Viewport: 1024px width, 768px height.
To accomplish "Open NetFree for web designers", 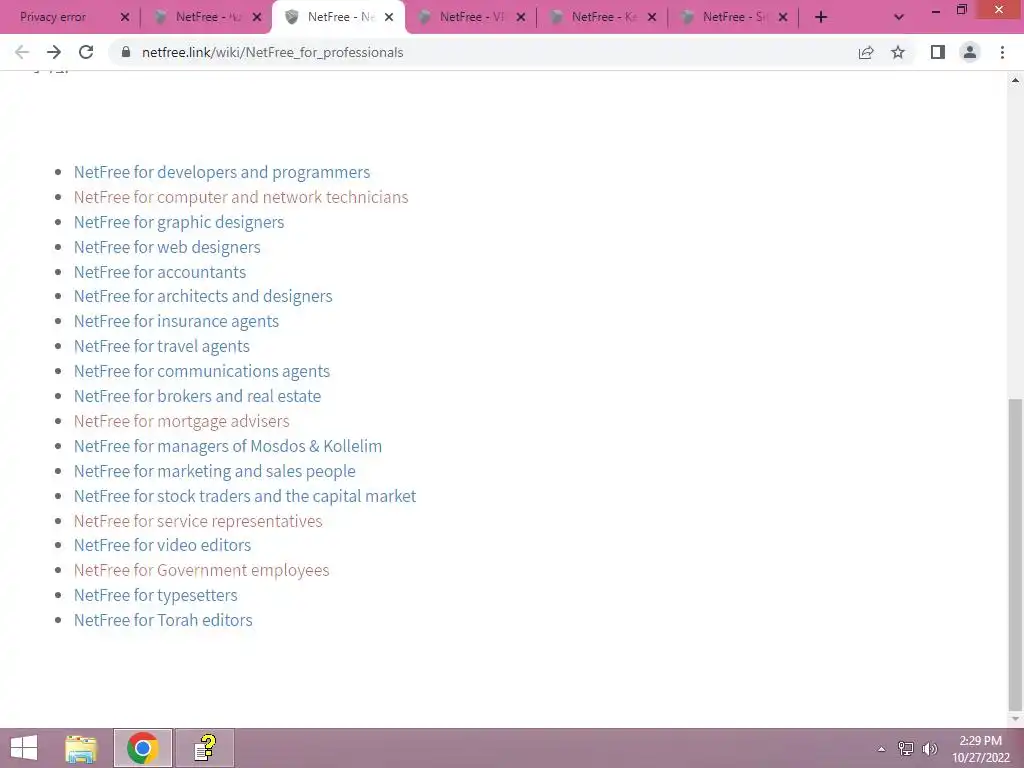I will 167,247.
